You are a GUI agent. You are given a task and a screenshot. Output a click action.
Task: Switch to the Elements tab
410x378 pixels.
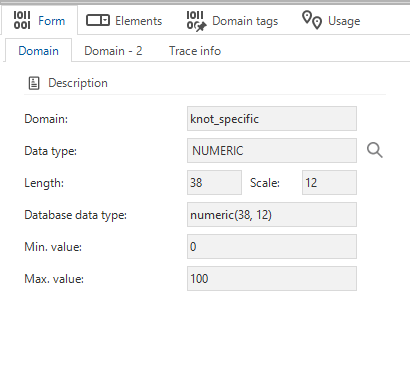click(124, 21)
